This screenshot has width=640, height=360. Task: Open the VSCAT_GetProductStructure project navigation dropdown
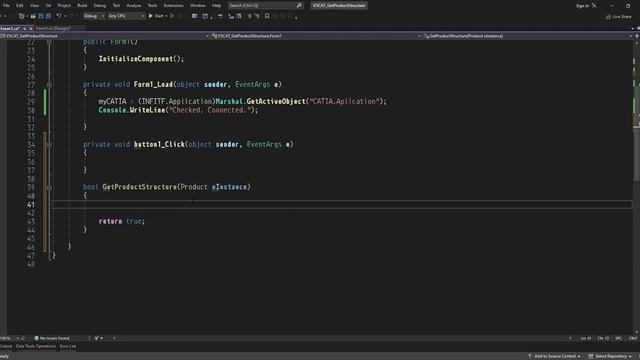point(104,36)
